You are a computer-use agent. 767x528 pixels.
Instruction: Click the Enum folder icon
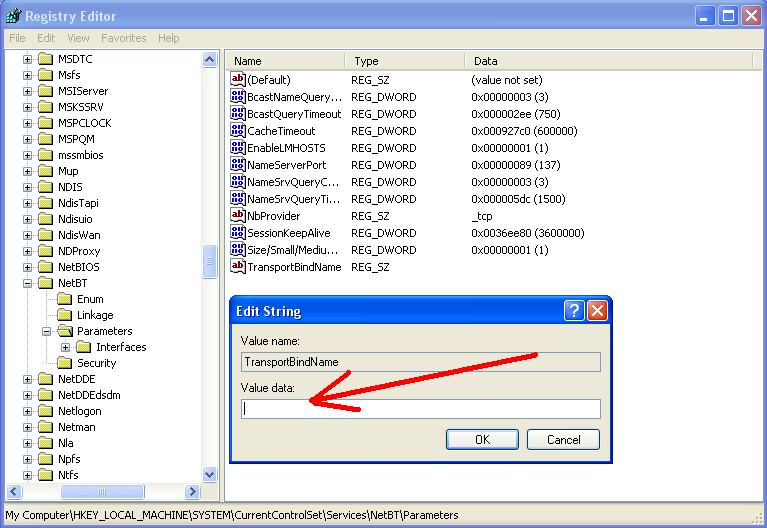pyautogui.click(x=65, y=298)
